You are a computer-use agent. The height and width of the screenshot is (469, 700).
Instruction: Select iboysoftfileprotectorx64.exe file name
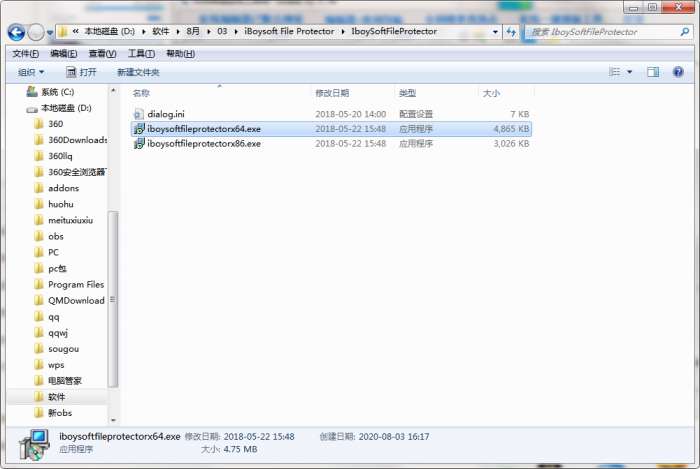pyautogui.click(x=204, y=129)
